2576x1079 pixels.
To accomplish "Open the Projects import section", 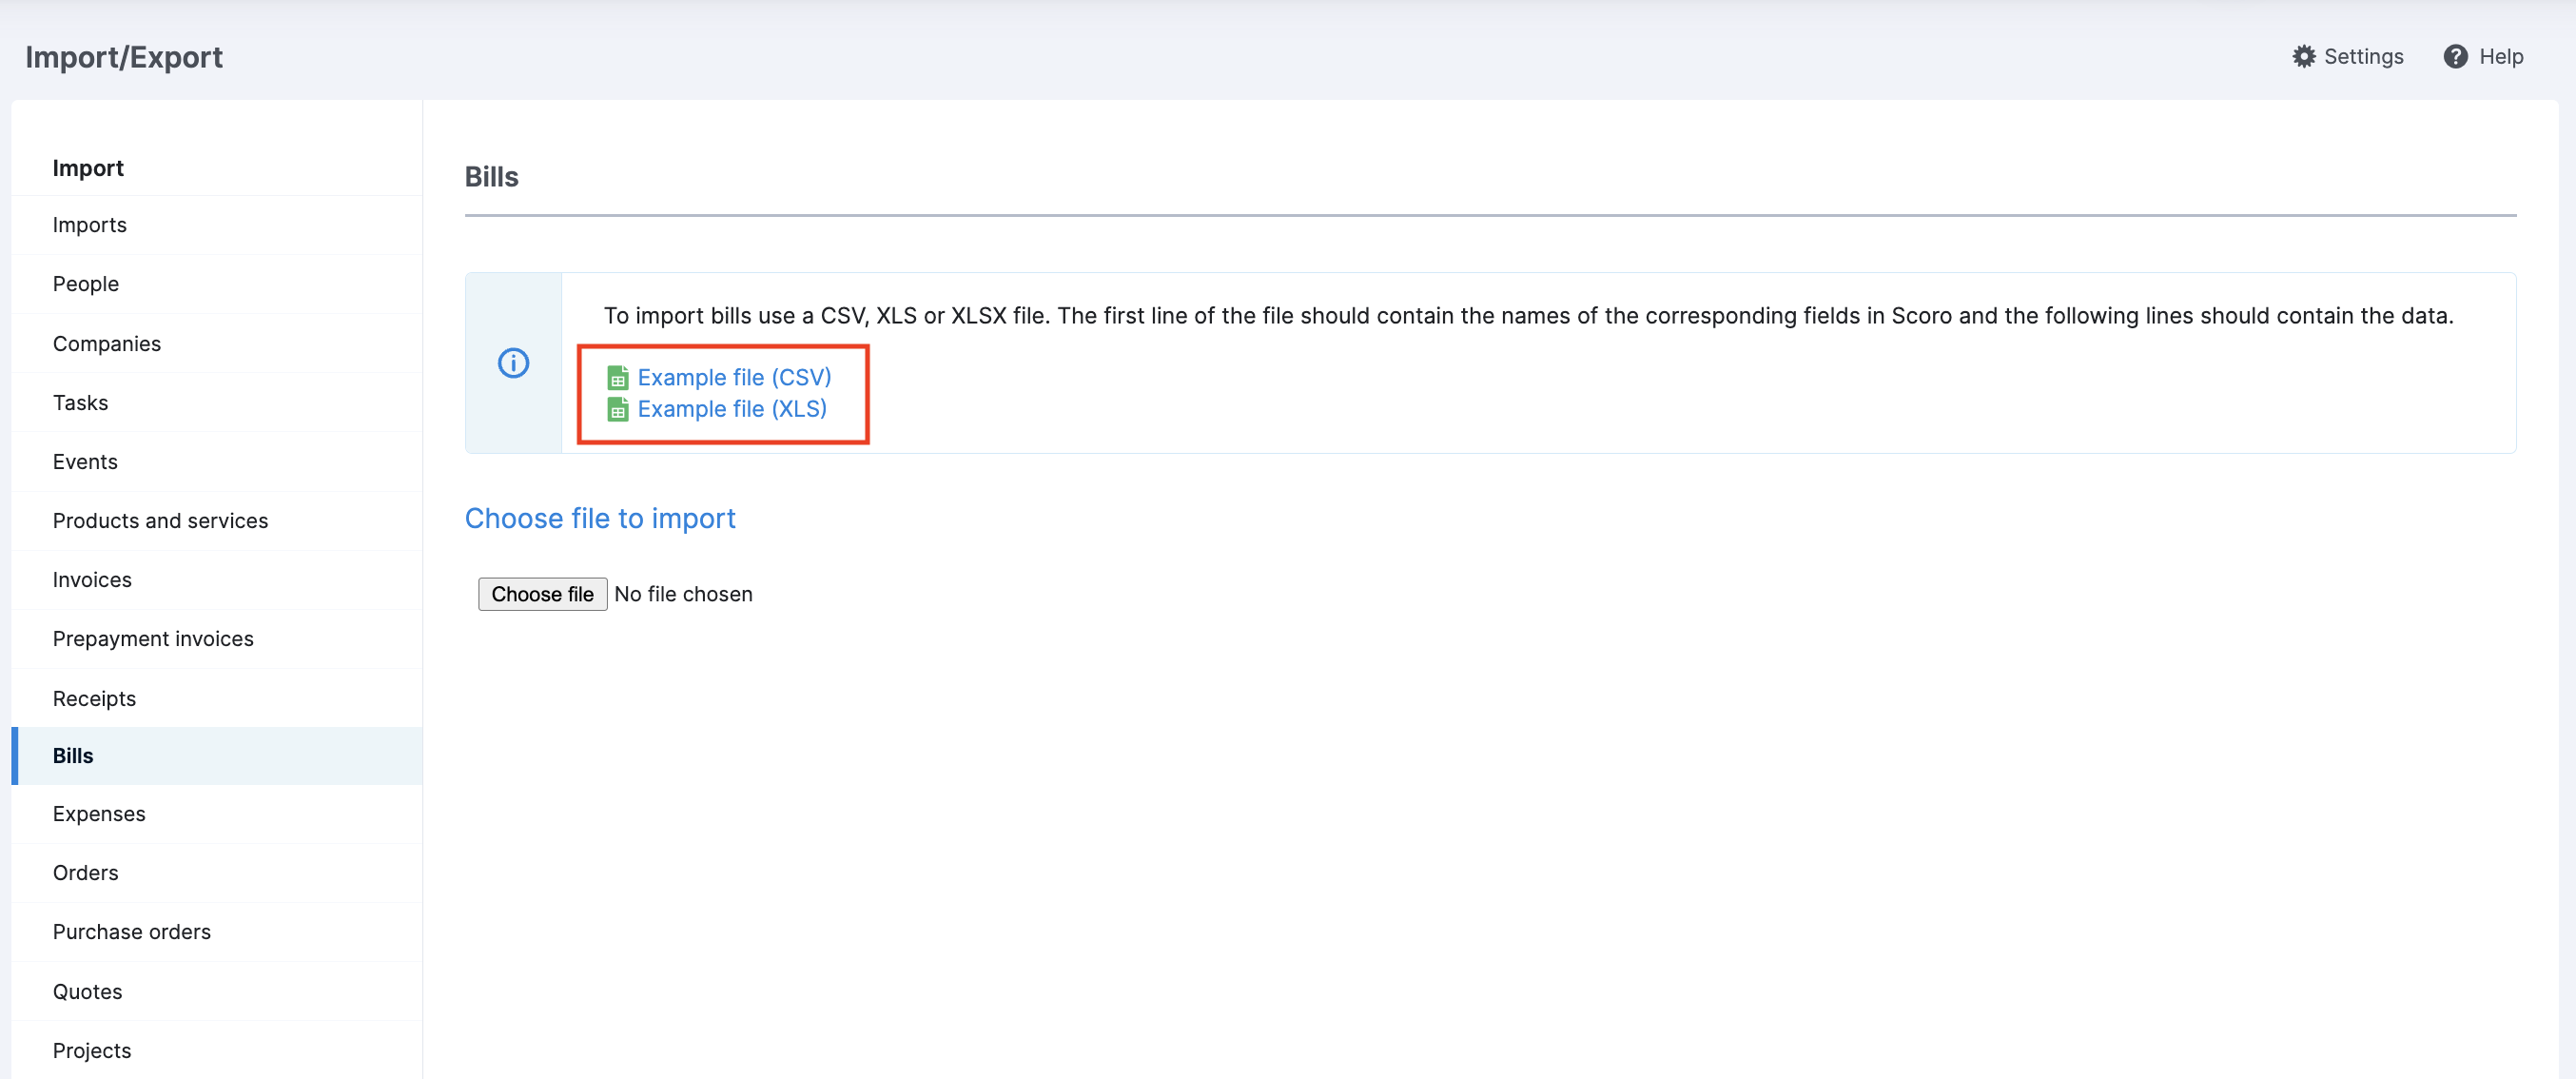I will click(91, 1050).
